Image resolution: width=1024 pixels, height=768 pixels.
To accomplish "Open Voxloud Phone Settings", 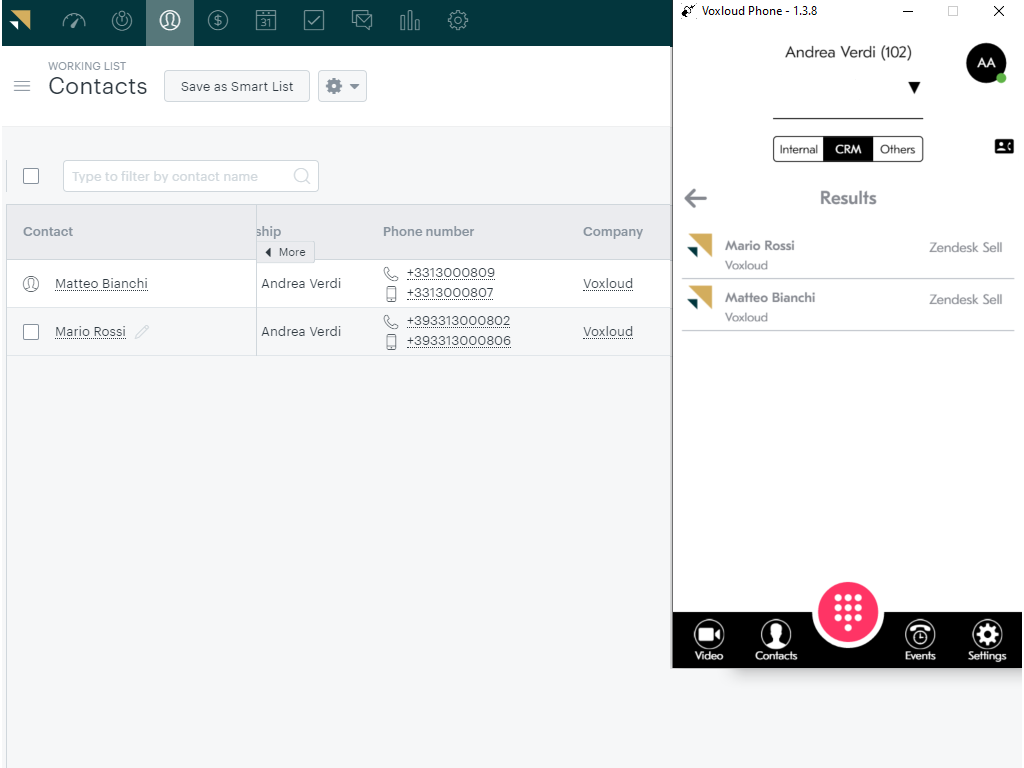I will tap(987, 640).
